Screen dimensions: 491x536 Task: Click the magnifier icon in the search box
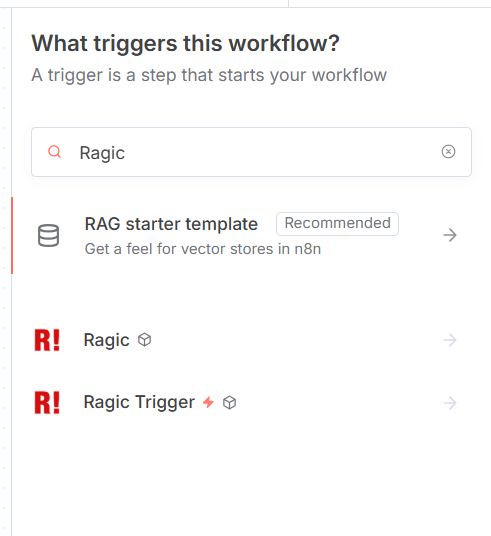(54, 151)
